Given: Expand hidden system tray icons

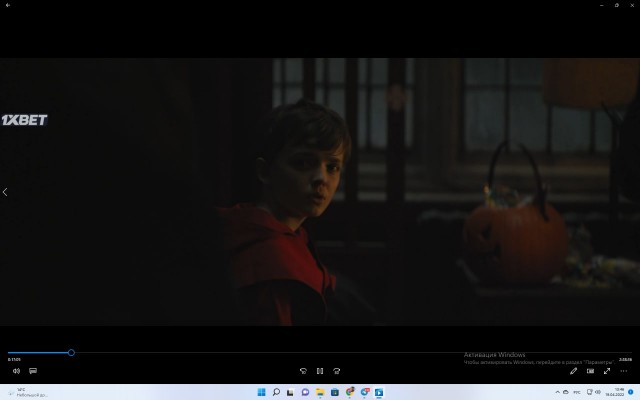Looking at the screenshot, I should tap(557, 392).
